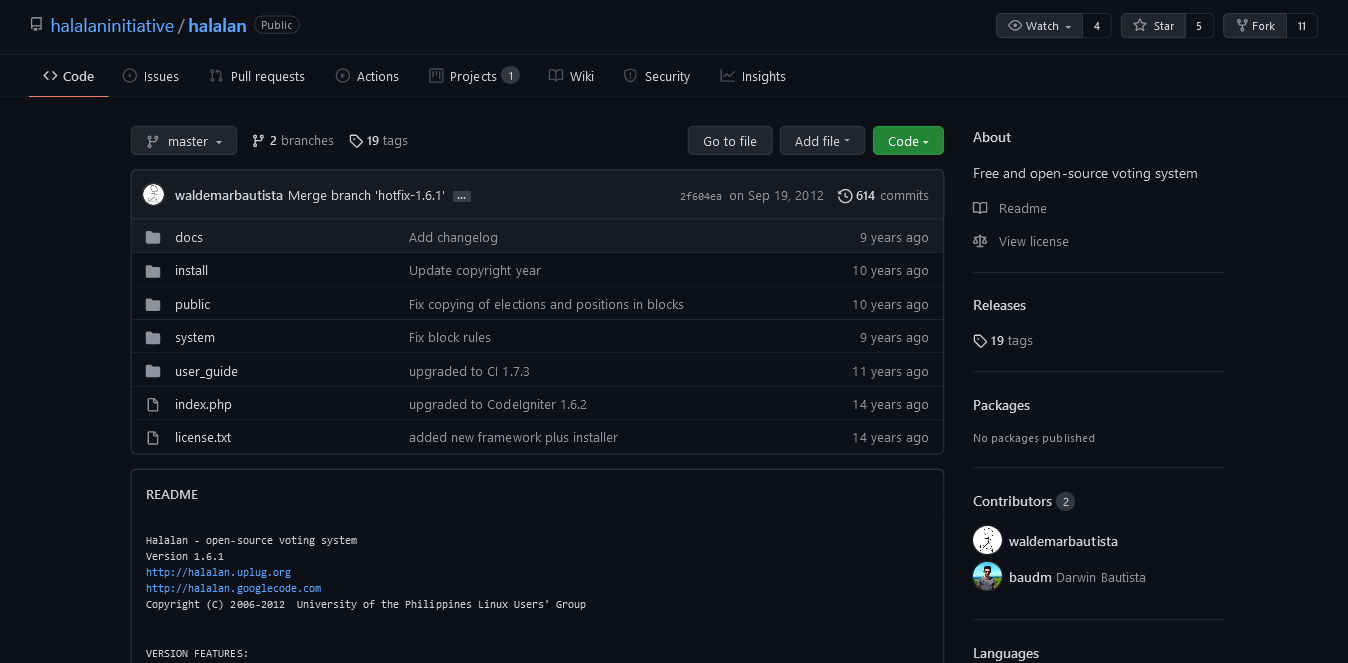View the 19 tags link near branches
Screen dimensions: 1348x663
pos(379,141)
